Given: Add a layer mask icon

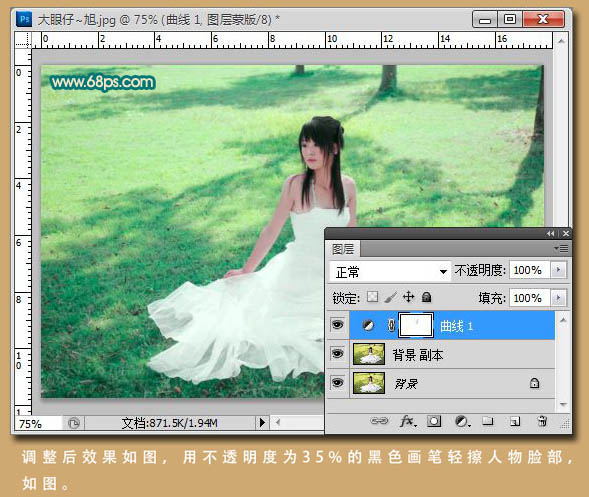Looking at the screenshot, I should pyautogui.click(x=434, y=421).
